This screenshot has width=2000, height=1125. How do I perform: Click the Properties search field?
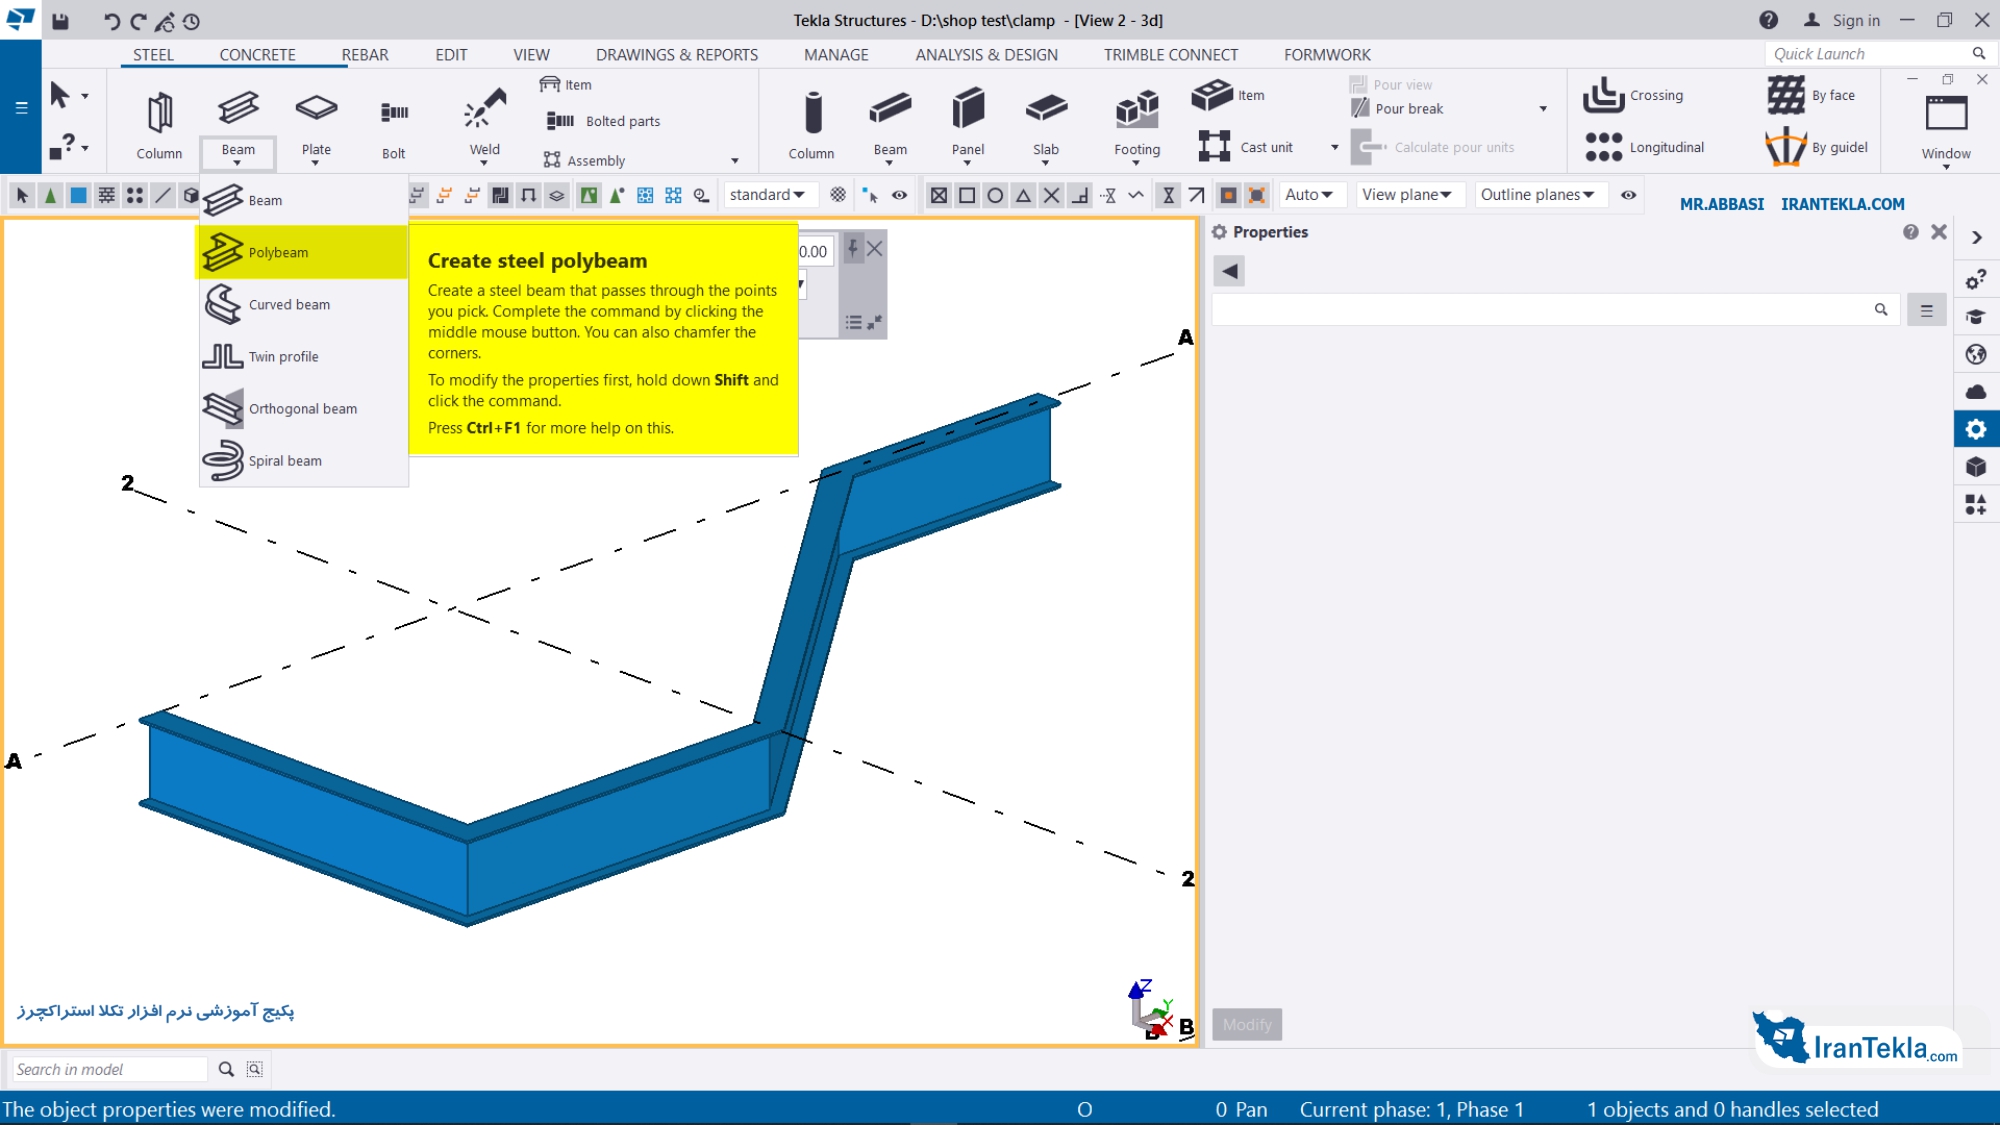(1555, 310)
